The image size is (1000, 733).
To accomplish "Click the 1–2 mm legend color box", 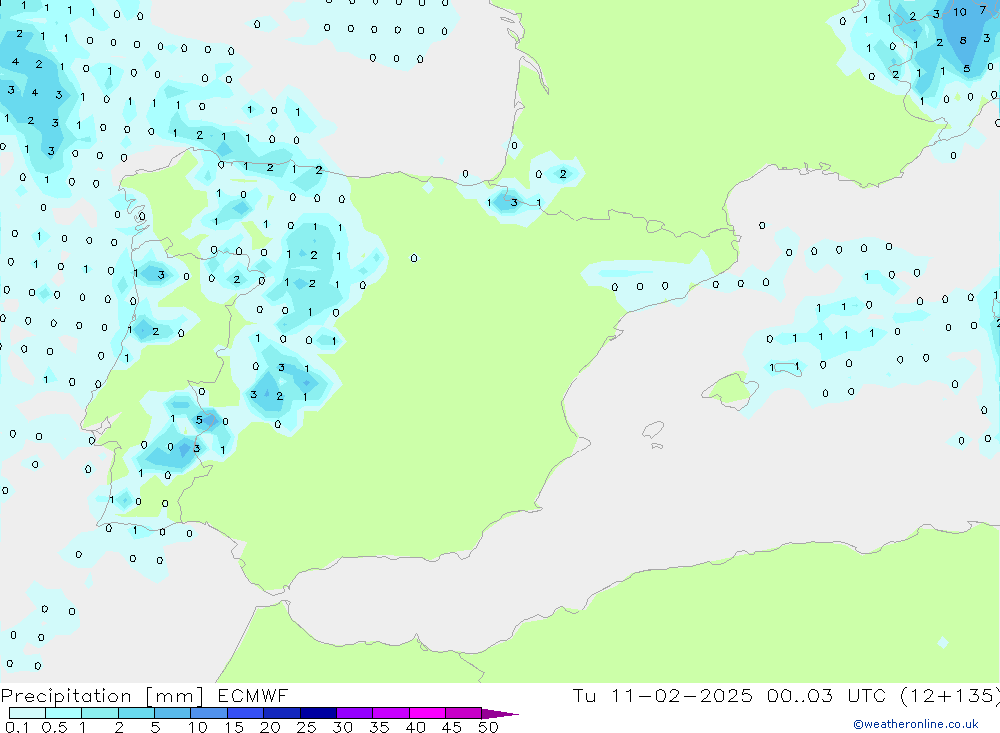I will point(99,713).
